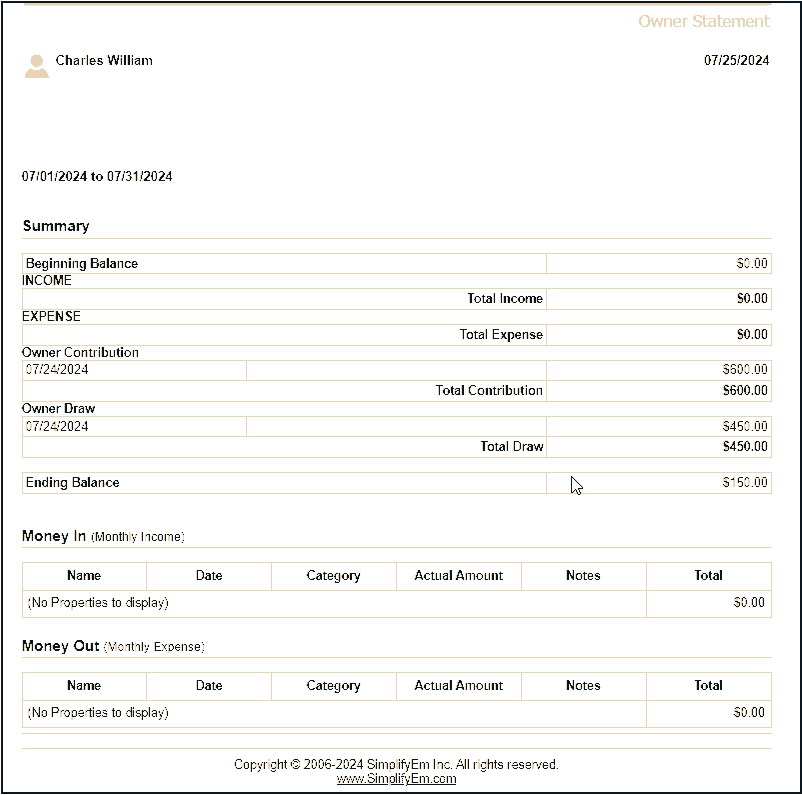Click the Name column header in Money In
Image resolution: width=802 pixels, height=795 pixels.
pos(84,576)
